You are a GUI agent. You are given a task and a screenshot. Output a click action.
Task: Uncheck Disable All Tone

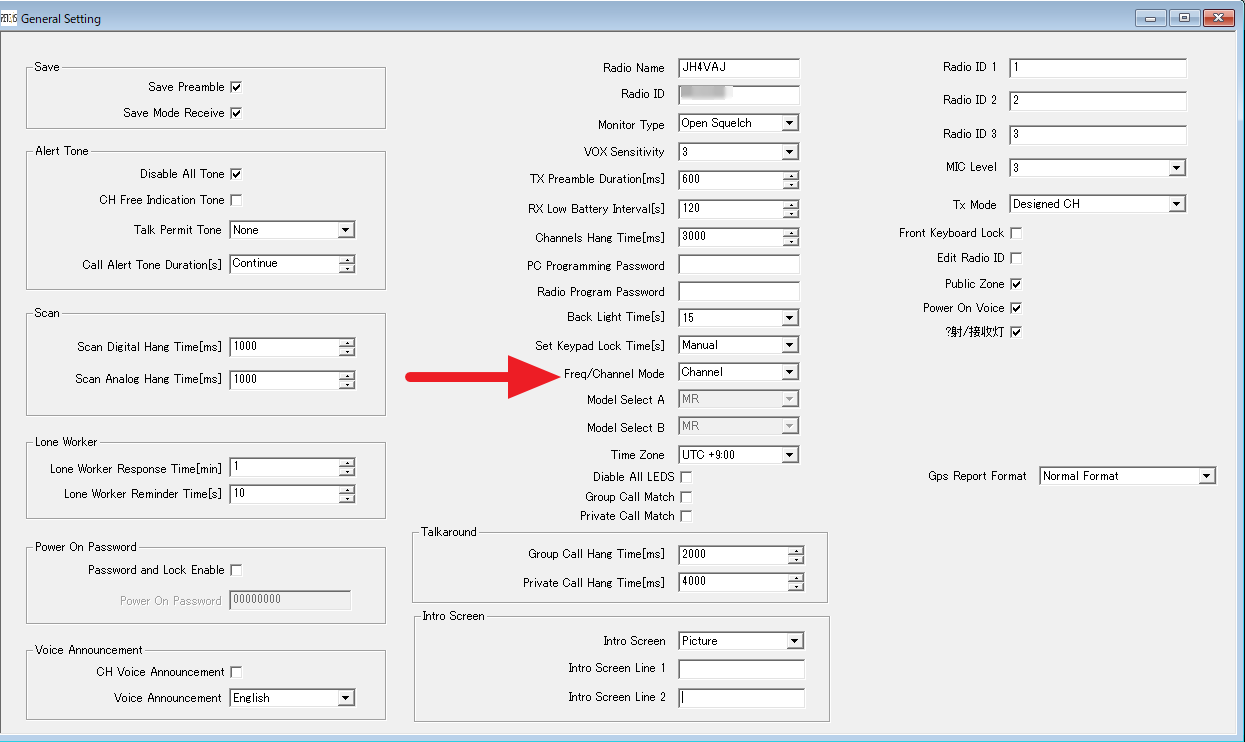(236, 174)
